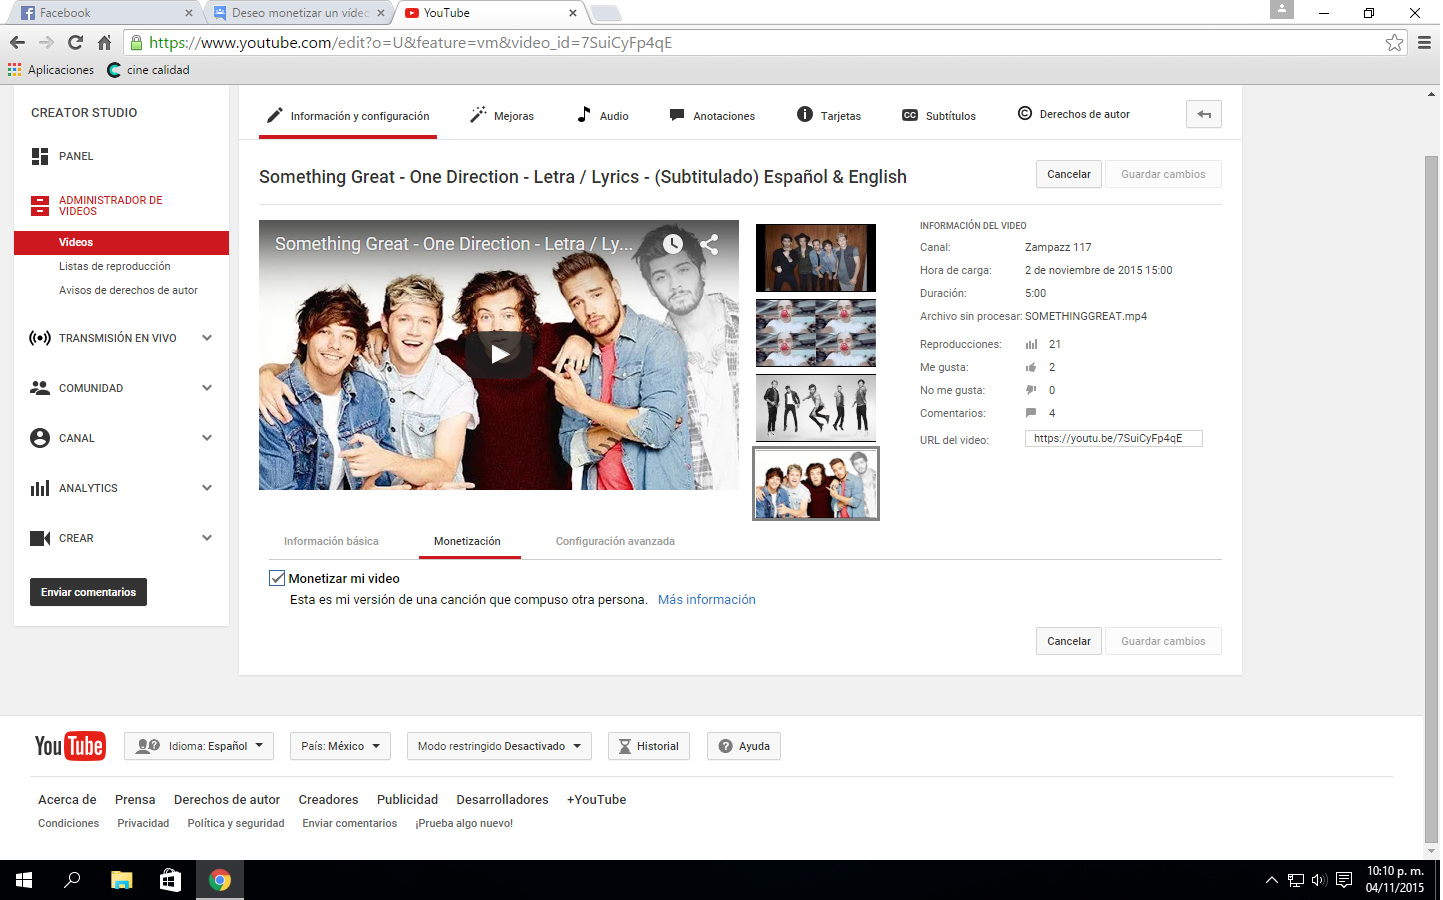Click the CC Subtítulos icon
The width and height of the screenshot is (1443, 900).
(x=910, y=115)
